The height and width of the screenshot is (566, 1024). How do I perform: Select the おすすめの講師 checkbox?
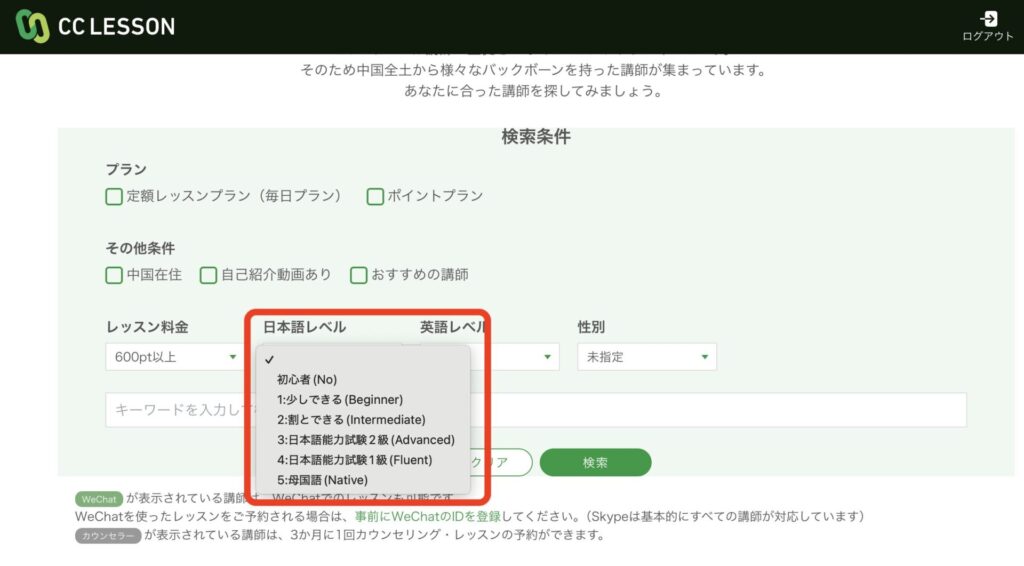[x=358, y=274]
